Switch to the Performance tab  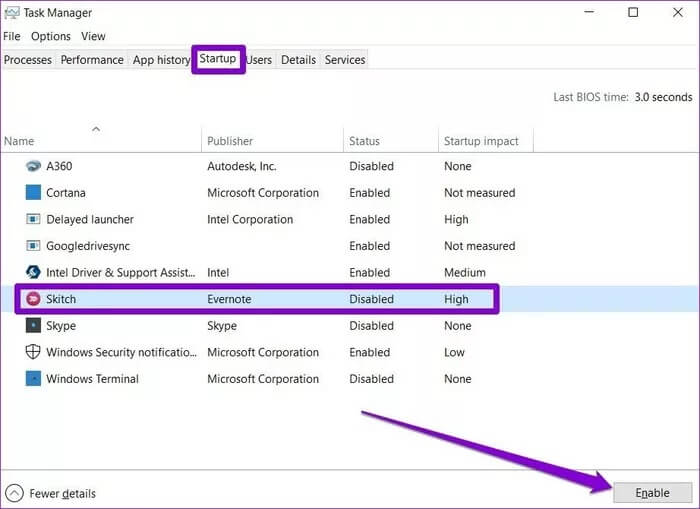click(x=92, y=60)
